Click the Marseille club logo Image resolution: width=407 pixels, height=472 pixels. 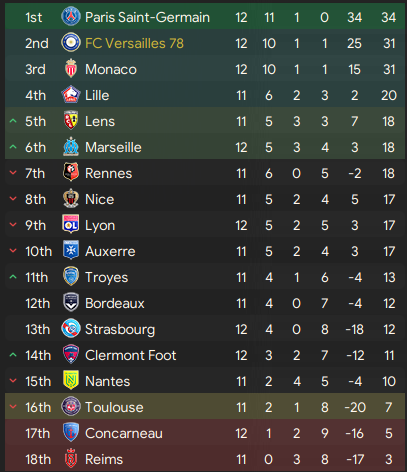pos(71,147)
